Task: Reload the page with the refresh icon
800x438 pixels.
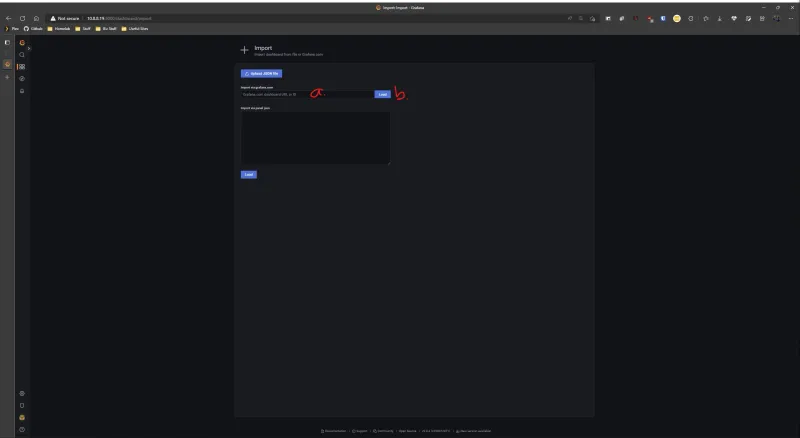Action: [x=22, y=18]
